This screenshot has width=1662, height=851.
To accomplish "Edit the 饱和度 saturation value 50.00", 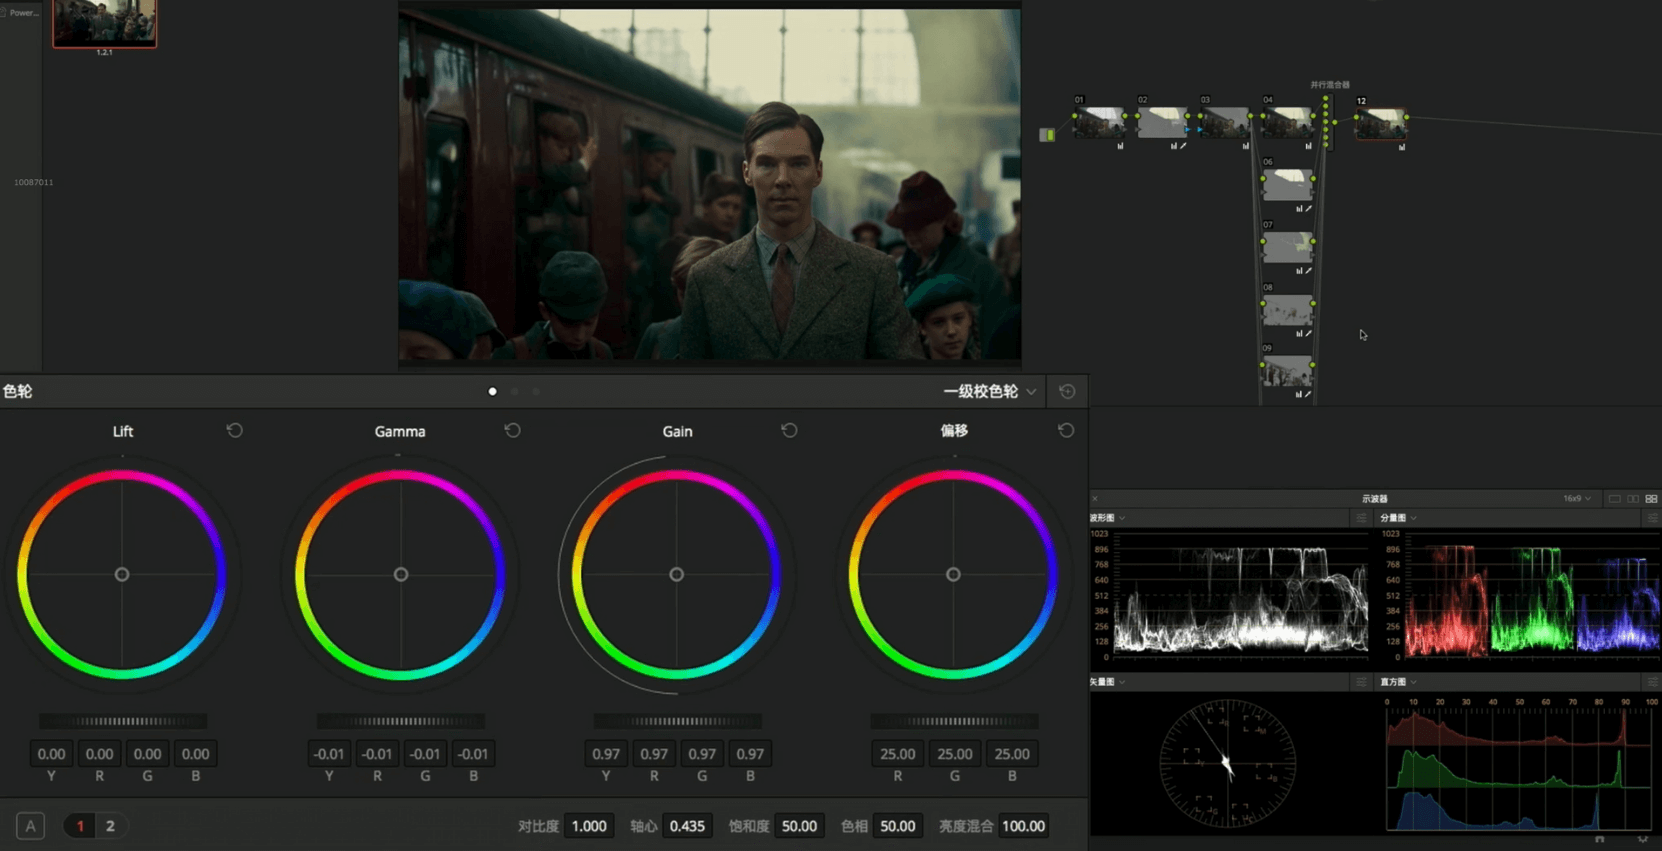I will click(x=799, y=826).
